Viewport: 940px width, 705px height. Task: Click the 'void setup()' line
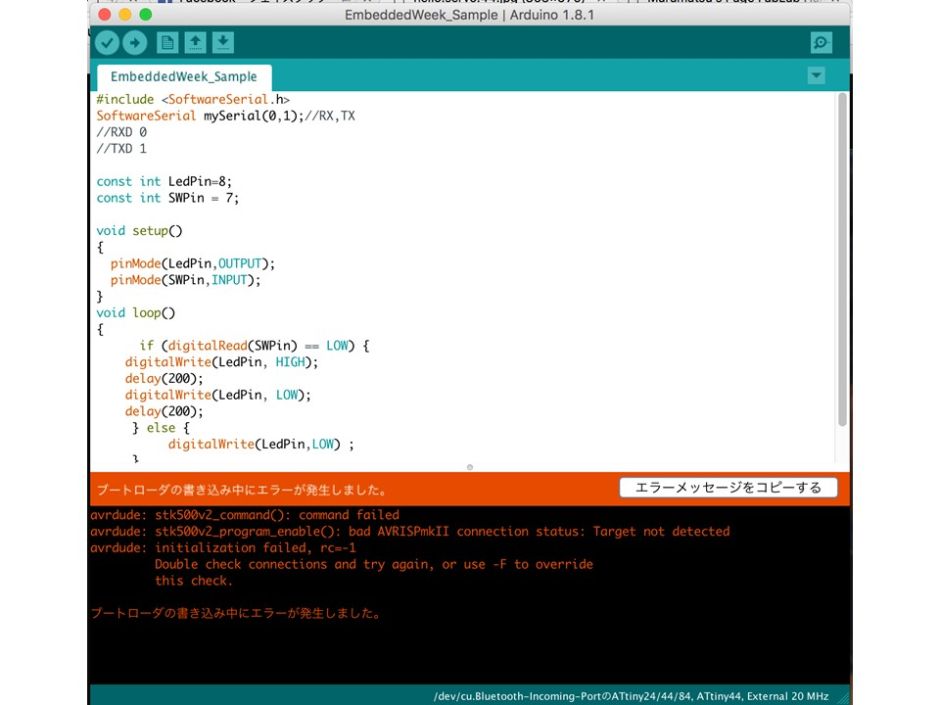pyautogui.click(x=139, y=231)
